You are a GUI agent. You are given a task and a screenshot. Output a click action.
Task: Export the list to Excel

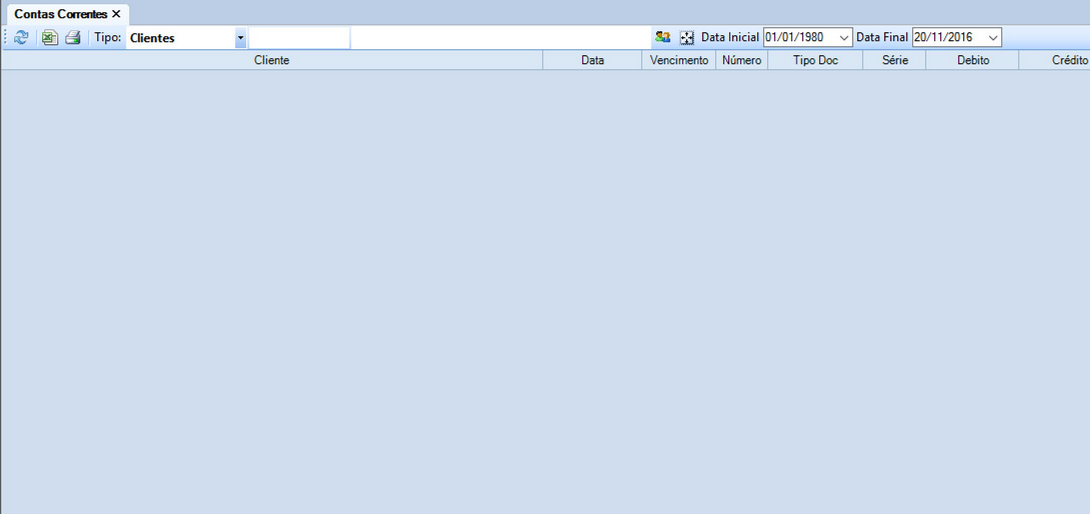pyautogui.click(x=49, y=38)
